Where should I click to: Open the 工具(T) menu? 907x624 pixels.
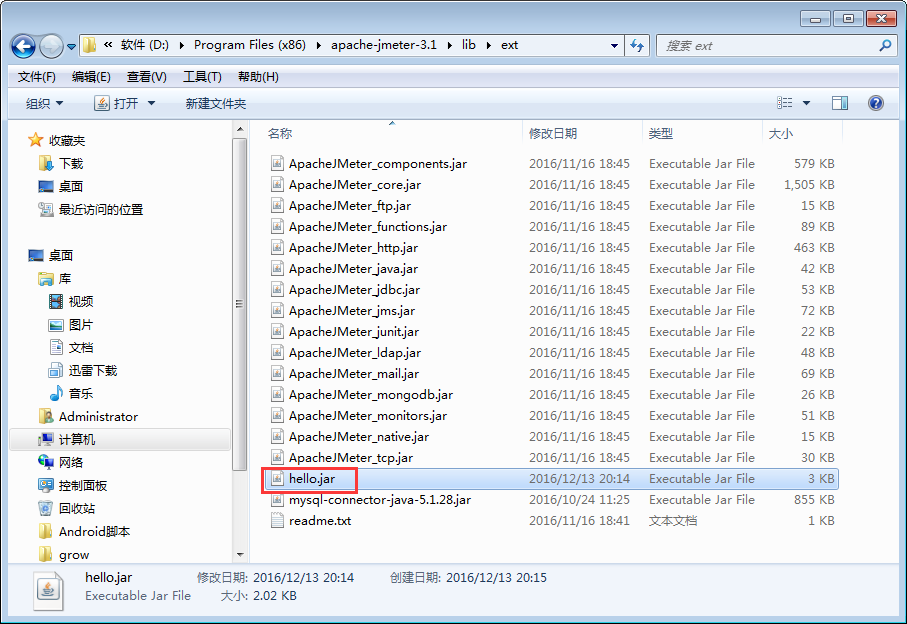coord(202,77)
